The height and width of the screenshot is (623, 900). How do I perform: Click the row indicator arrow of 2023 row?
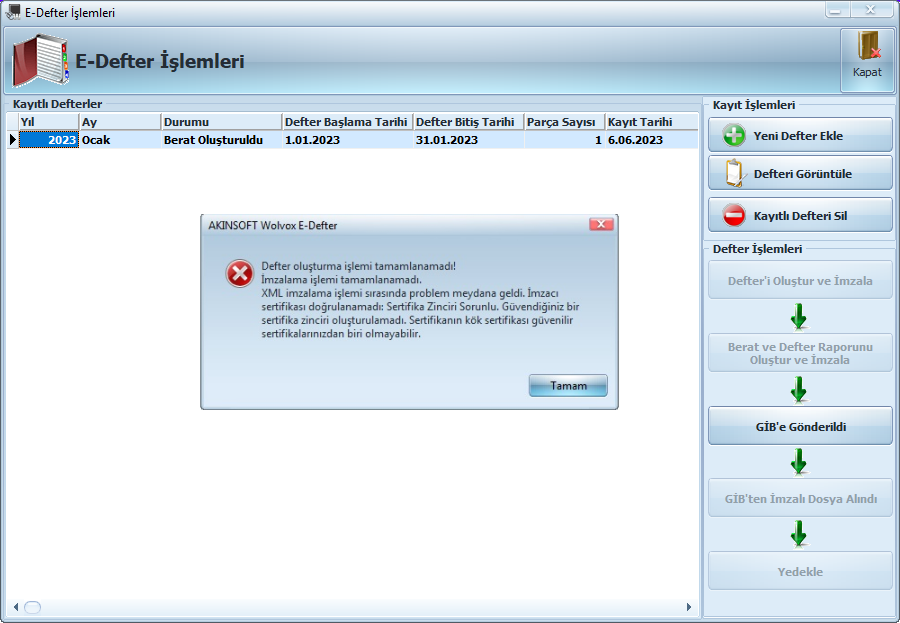pos(13,140)
